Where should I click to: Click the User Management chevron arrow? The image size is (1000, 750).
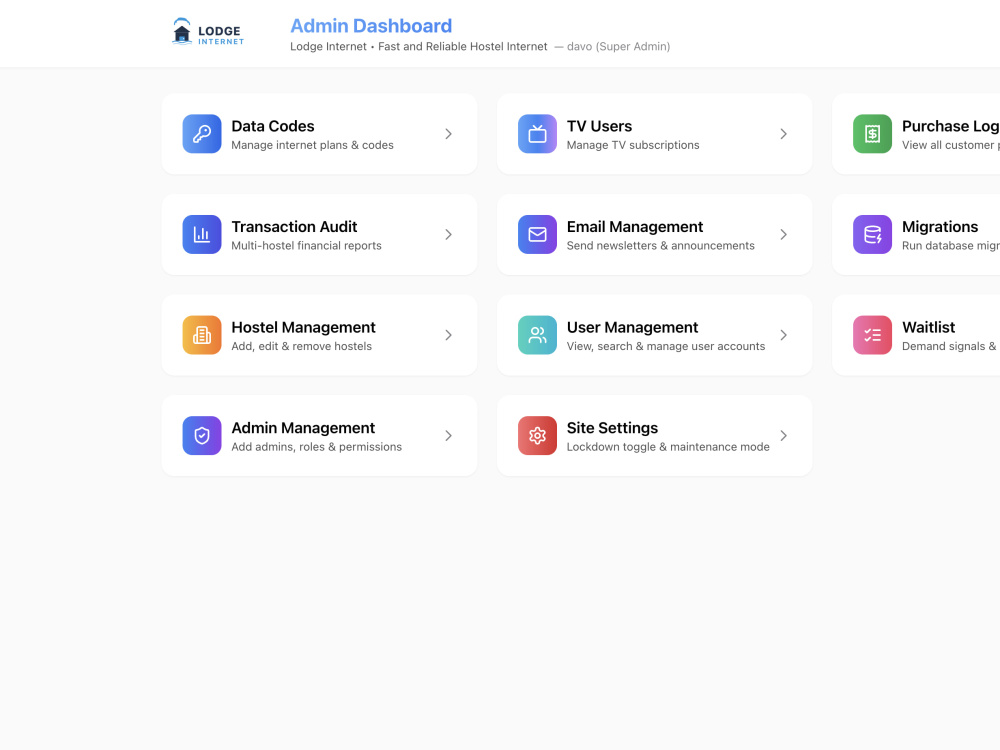pos(784,335)
